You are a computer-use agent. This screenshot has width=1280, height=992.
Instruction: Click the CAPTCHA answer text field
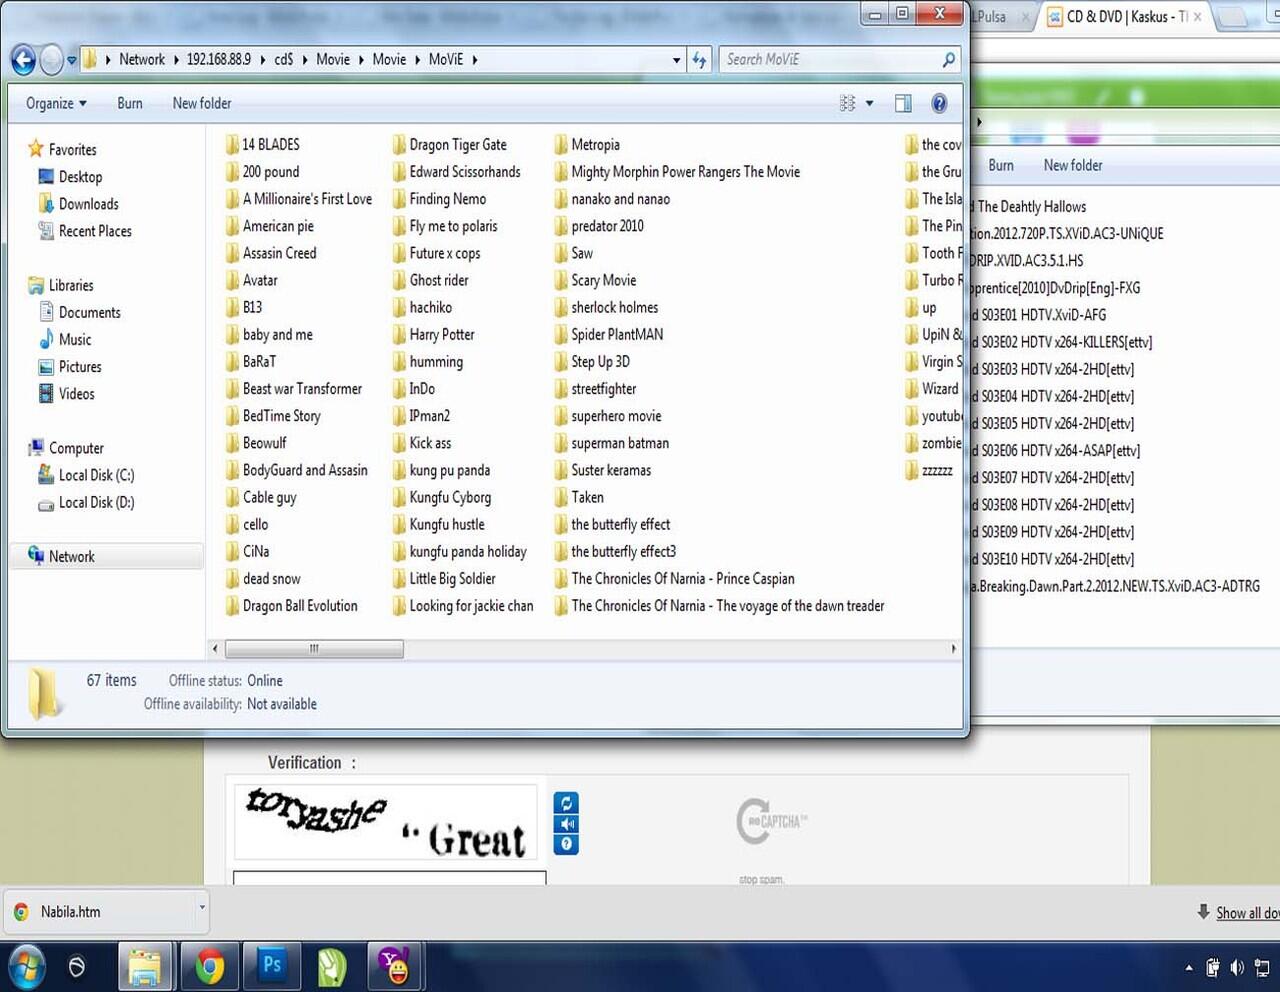tap(390, 879)
